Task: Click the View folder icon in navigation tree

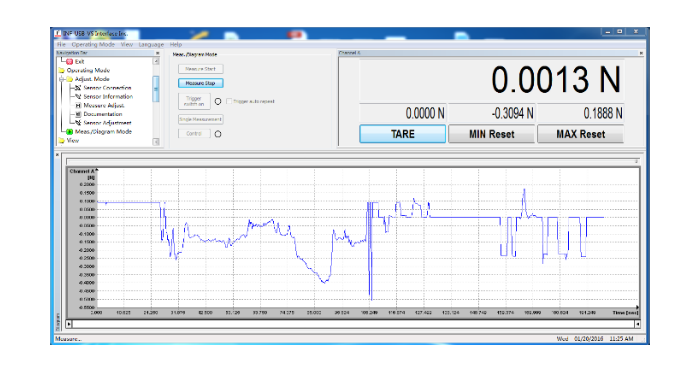Action: (62, 141)
